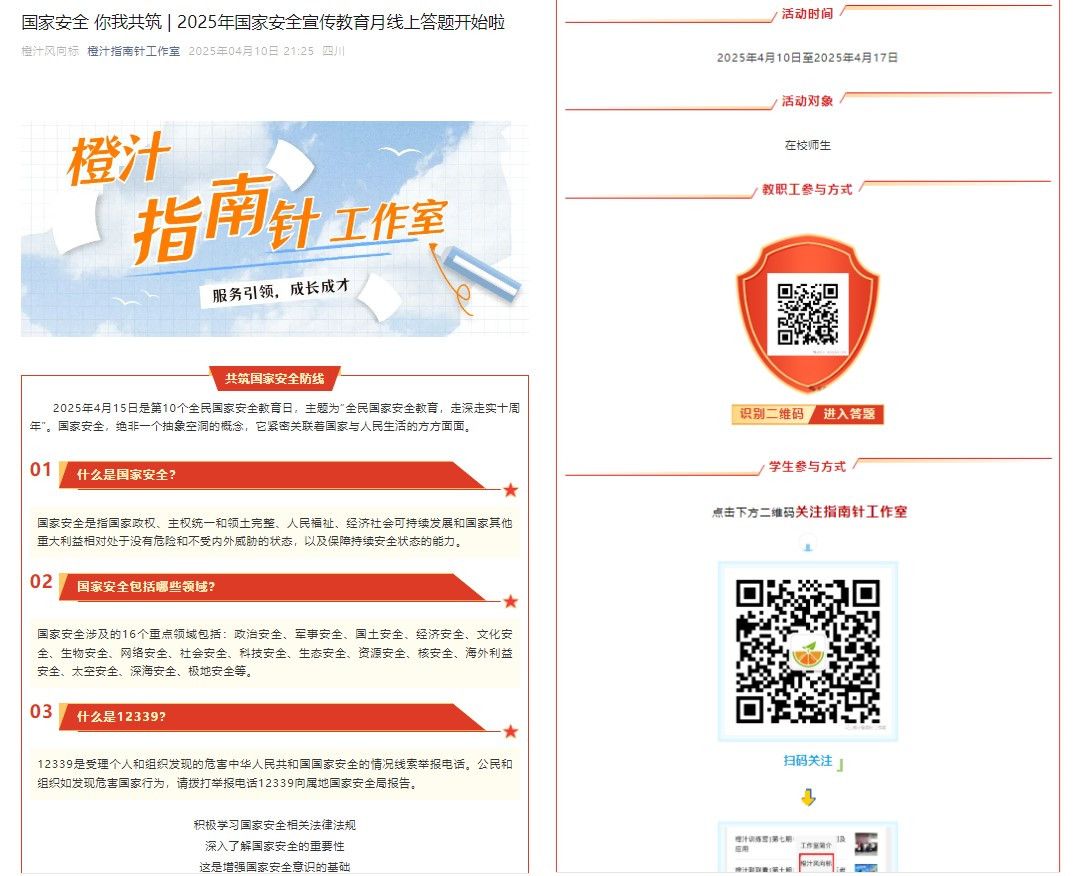
Task: Click the red star beside 什么是国家安全?
Action: pos(511,490)
